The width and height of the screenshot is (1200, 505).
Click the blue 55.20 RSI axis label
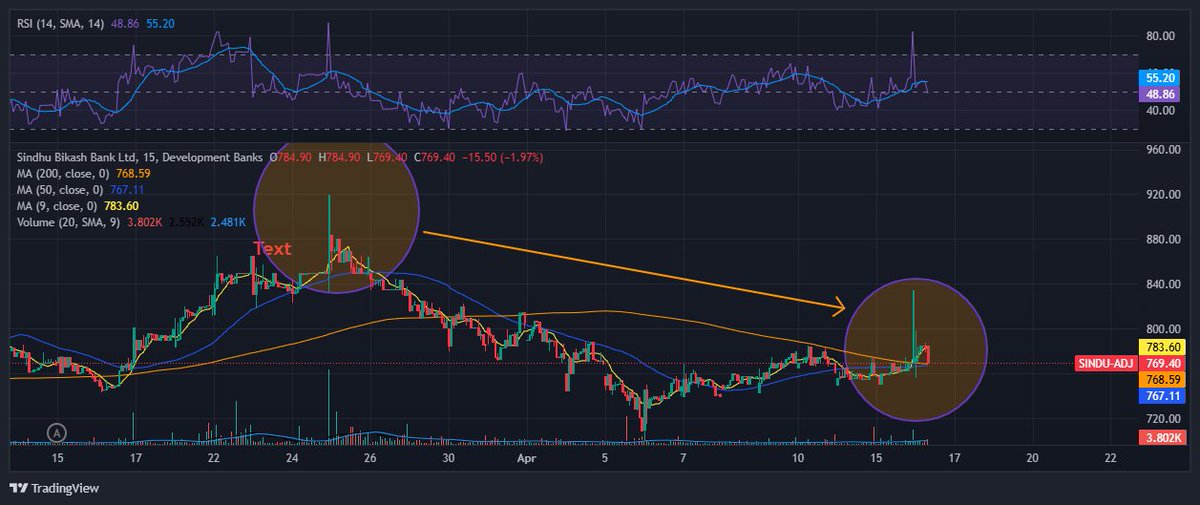1159,76
